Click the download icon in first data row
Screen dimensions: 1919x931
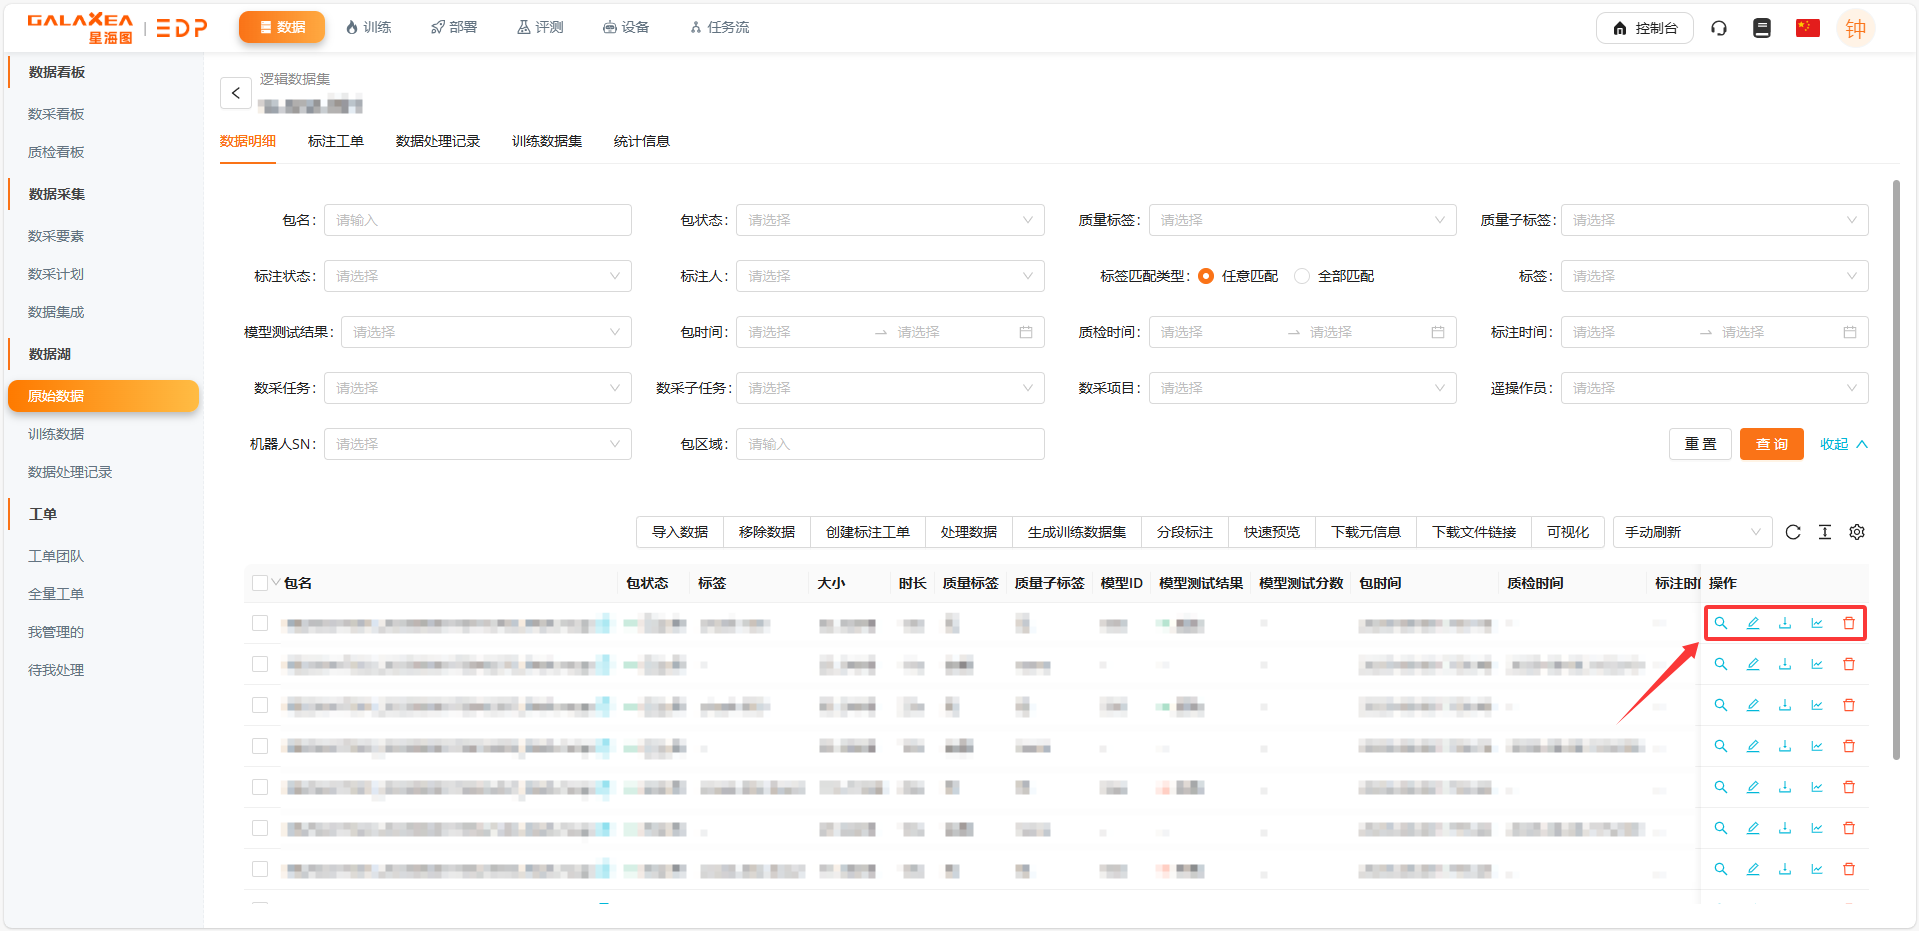1784,623
